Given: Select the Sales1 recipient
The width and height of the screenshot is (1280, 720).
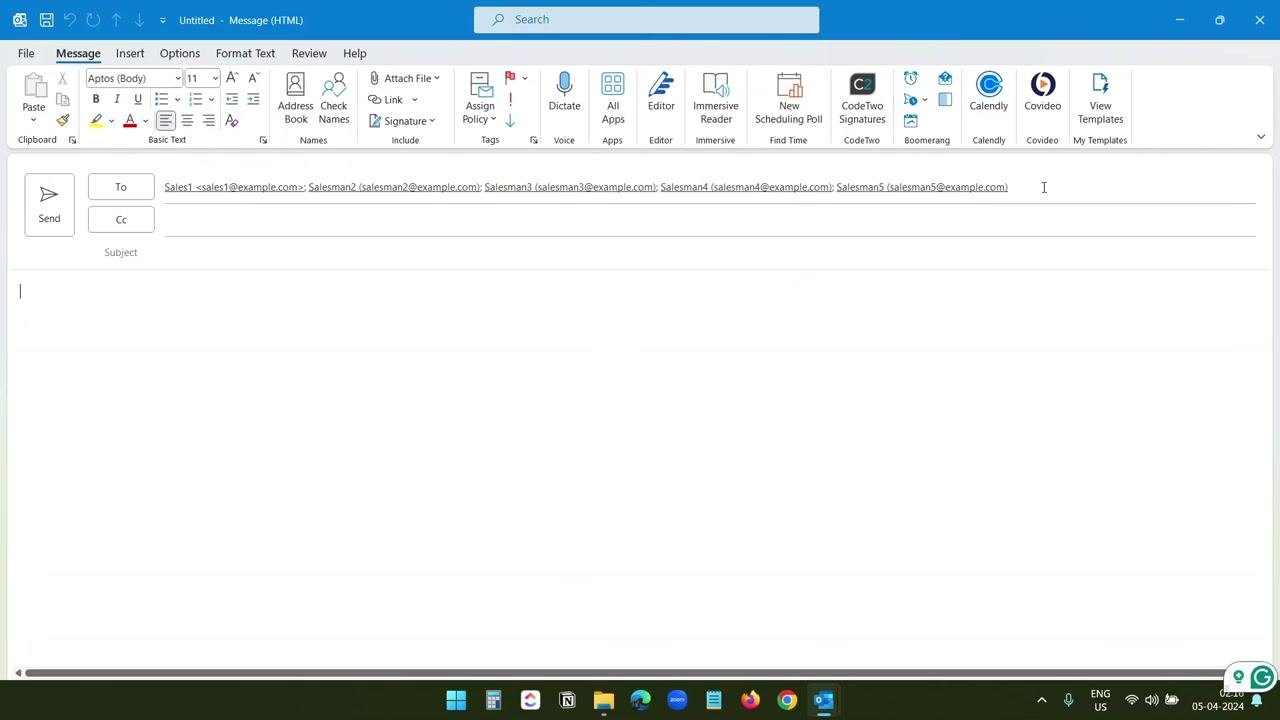Looking at the screenshot, I should 234,187.
